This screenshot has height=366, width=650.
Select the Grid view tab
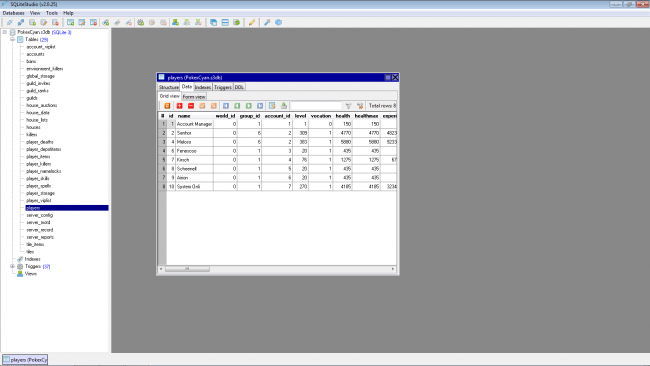(170, 96)
